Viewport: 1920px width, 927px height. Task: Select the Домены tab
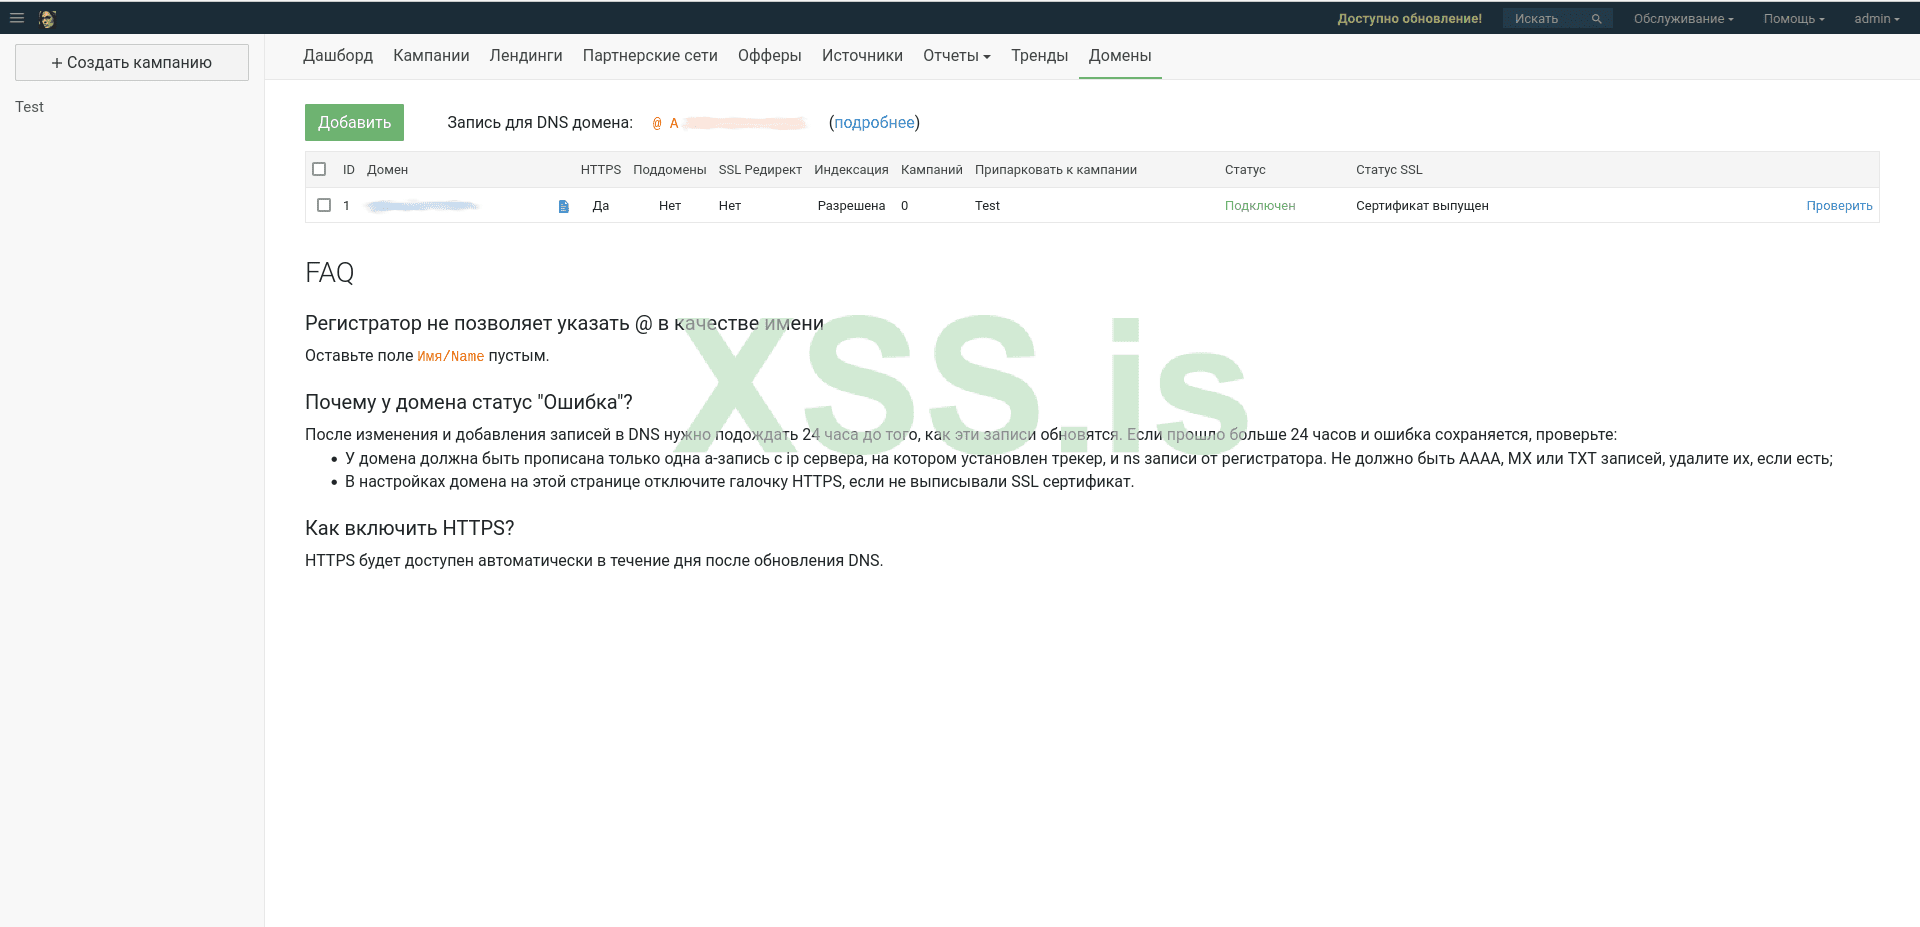[x=1120, y=56]
